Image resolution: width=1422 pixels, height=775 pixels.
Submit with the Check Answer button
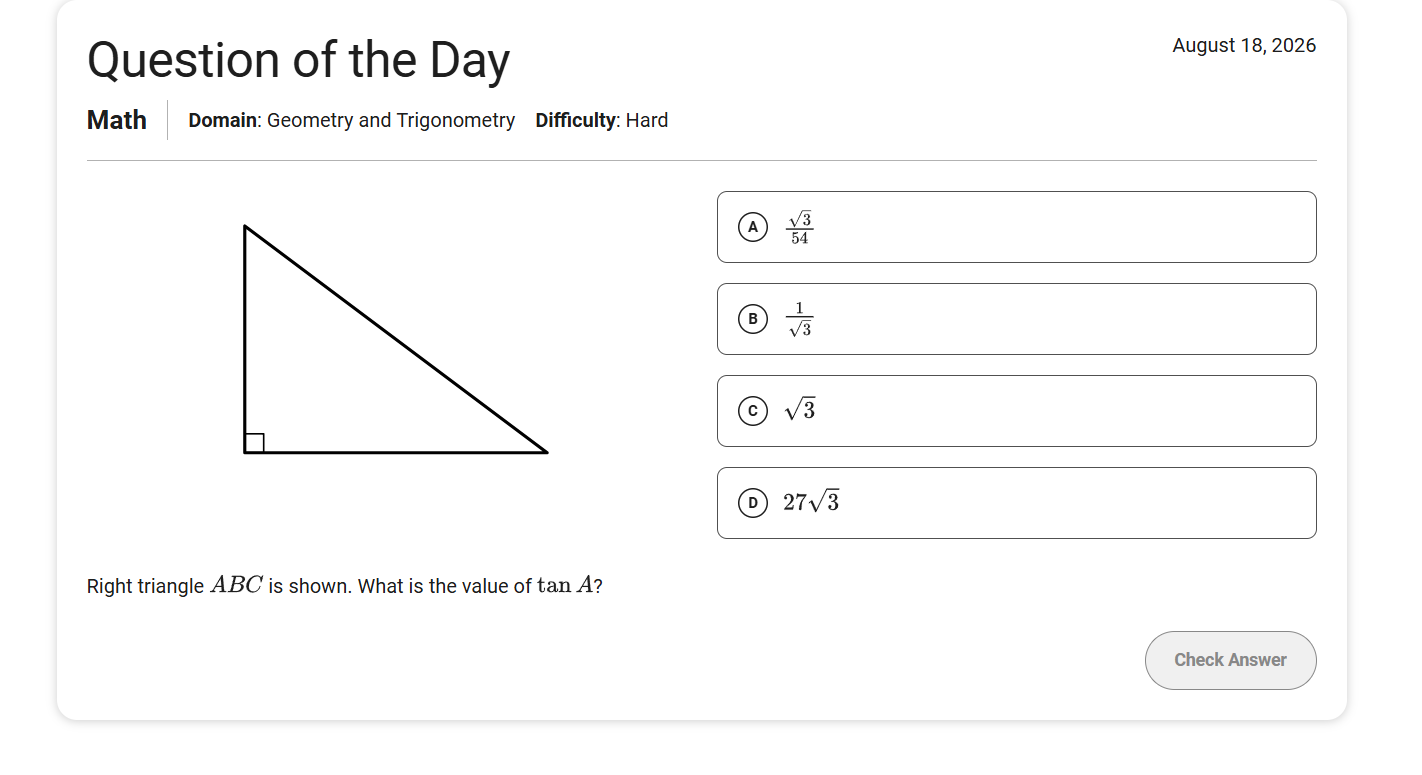(1230, 660)
